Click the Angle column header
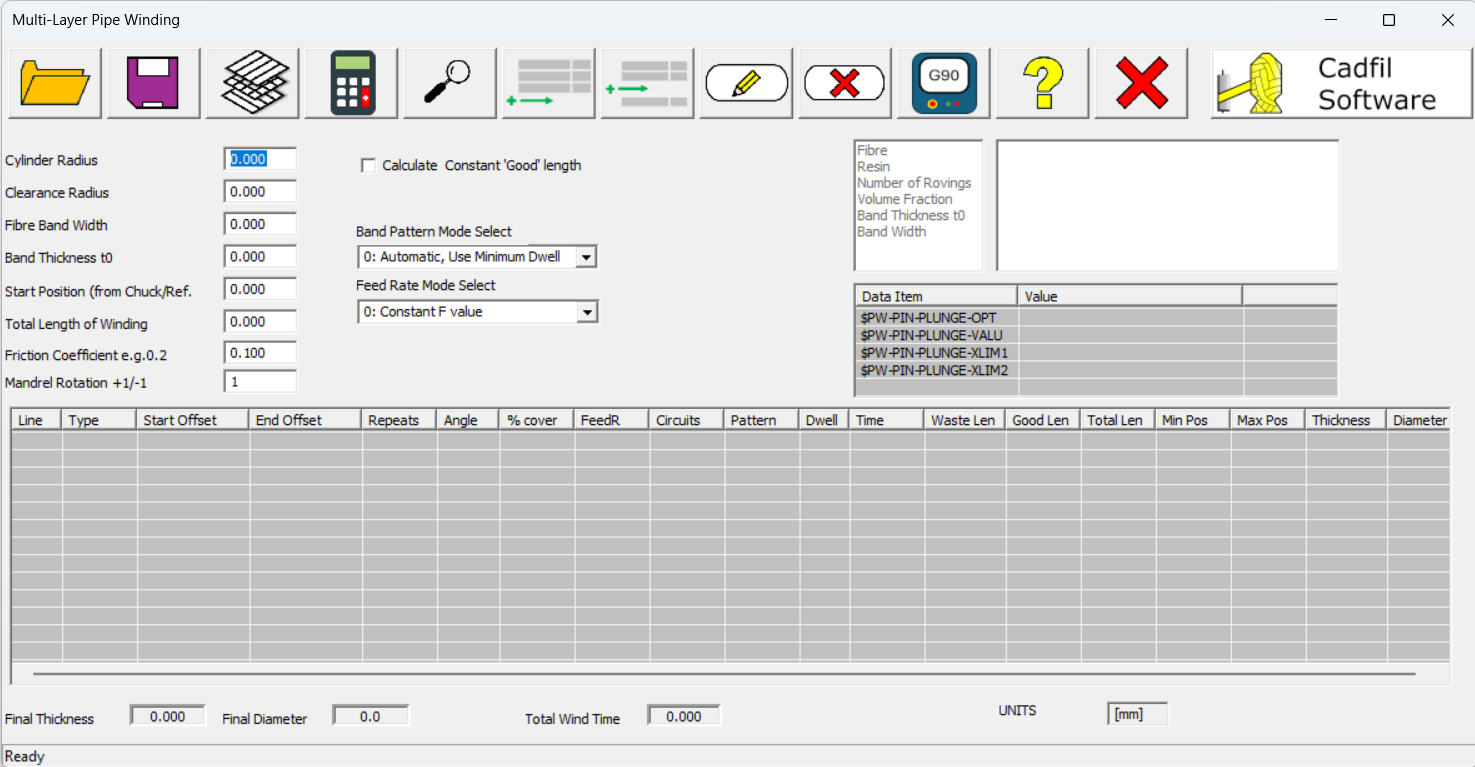This screenshot has width=1475, height=767. click(x=468, y=420)
